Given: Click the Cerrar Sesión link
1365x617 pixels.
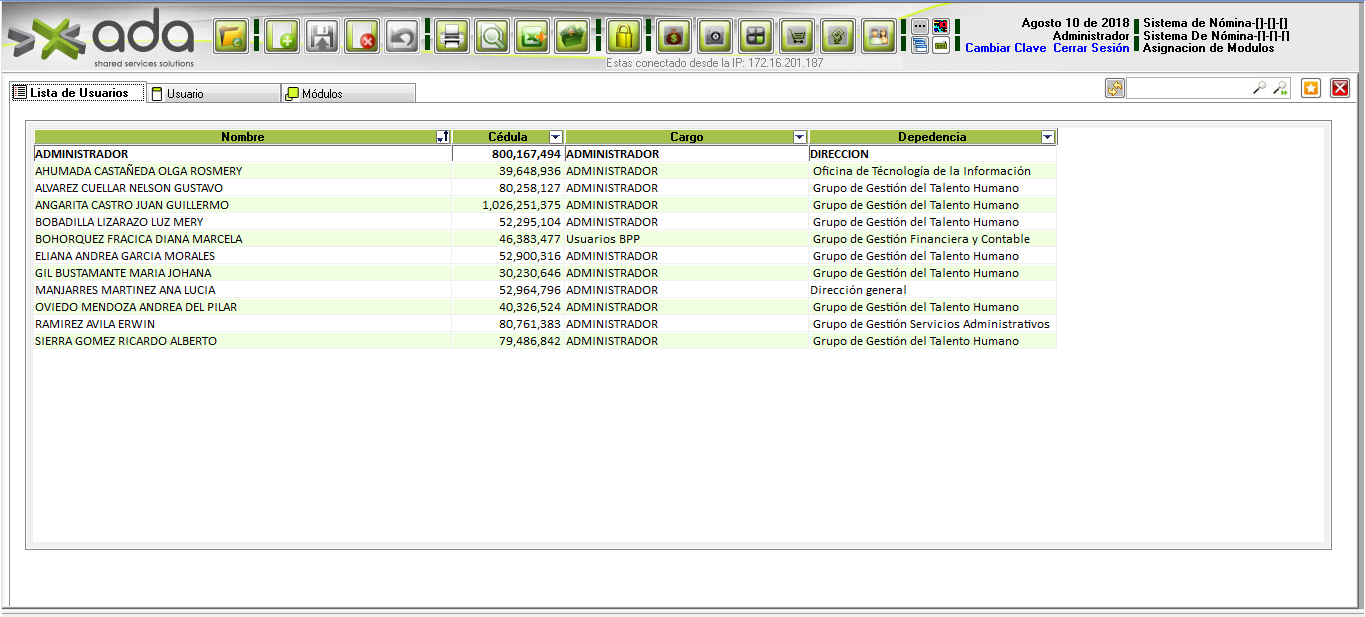Looking at the screenshot, I should point(1091,48).
